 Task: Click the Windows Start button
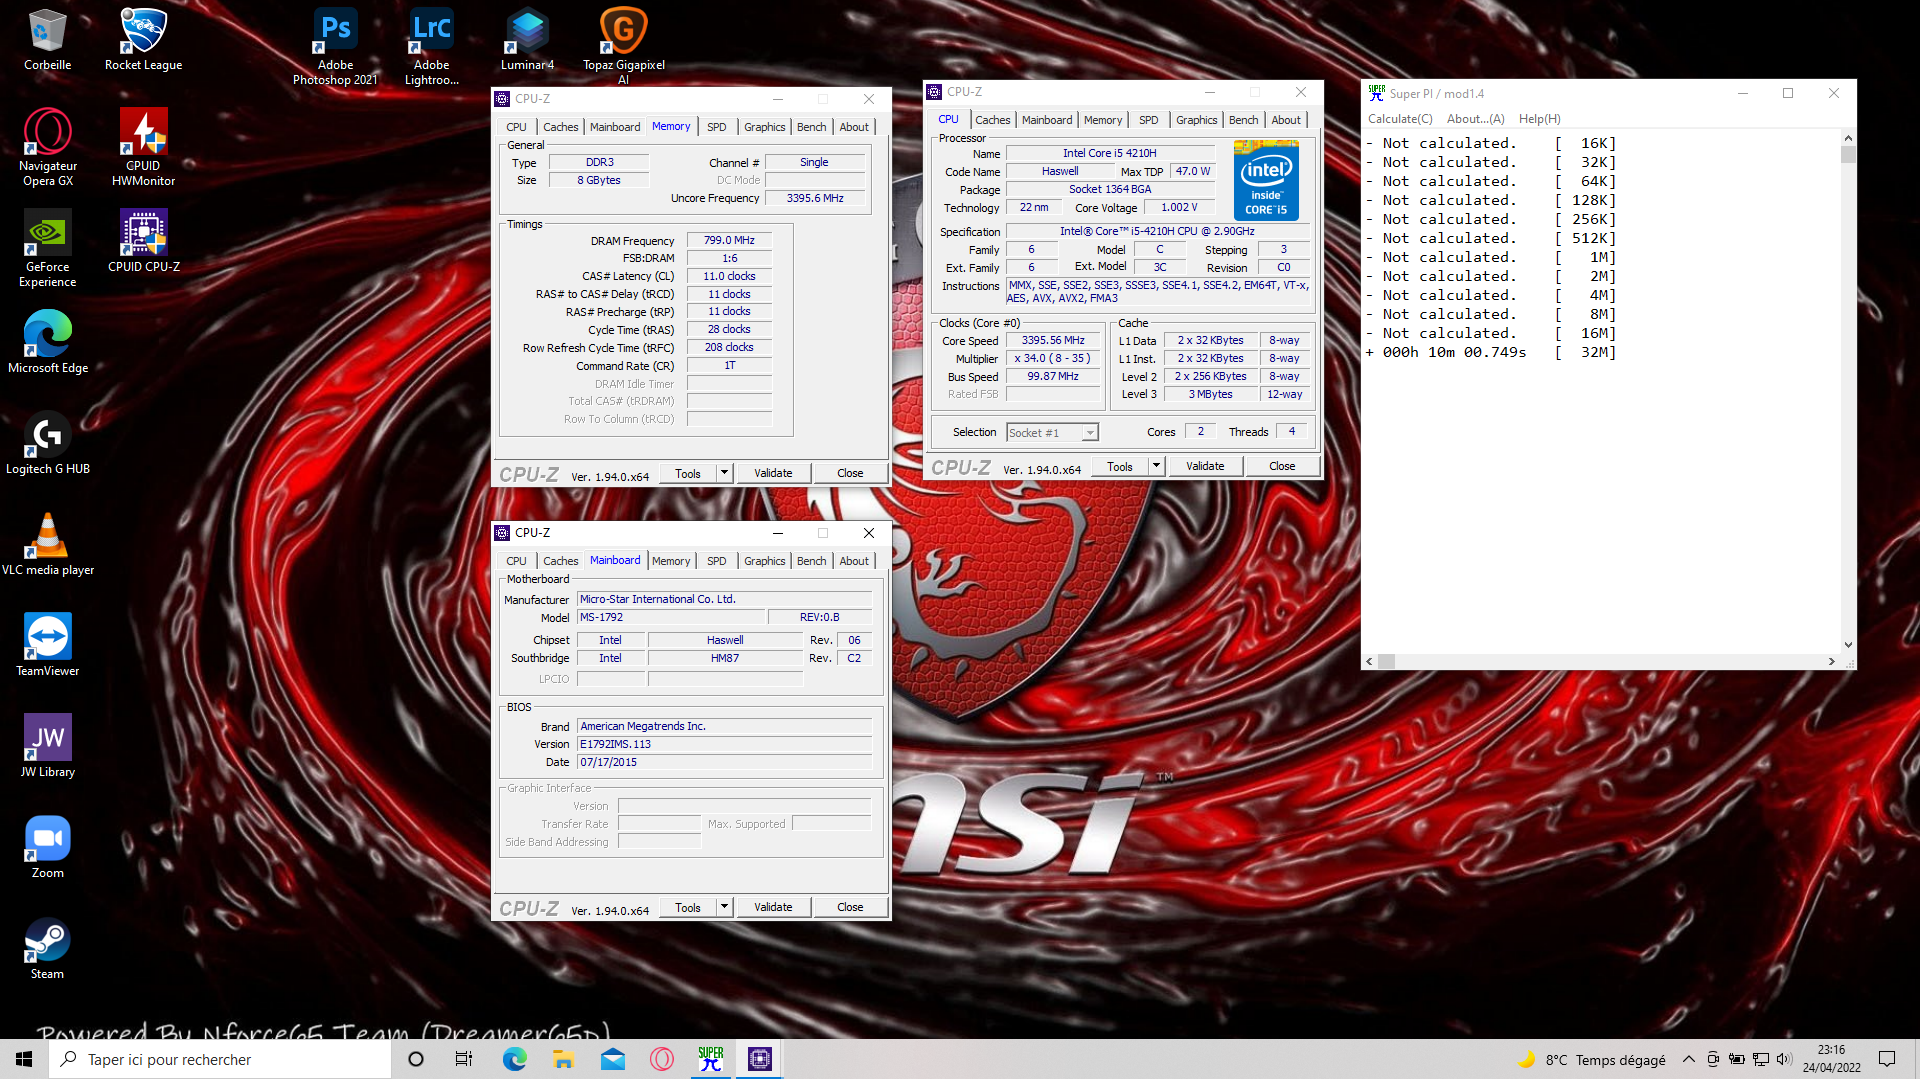pyautogui.click(x=24, y=1059)
